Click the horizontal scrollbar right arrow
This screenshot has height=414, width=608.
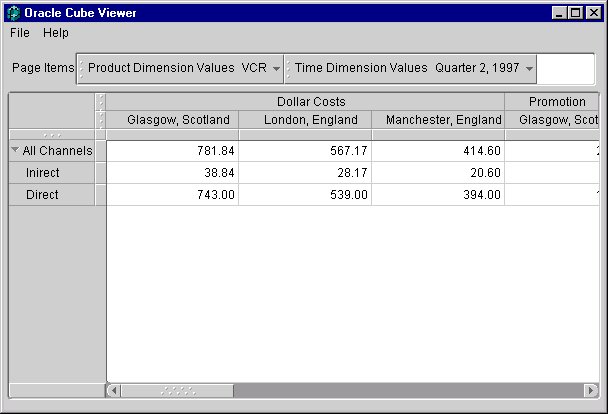(591, 390)
